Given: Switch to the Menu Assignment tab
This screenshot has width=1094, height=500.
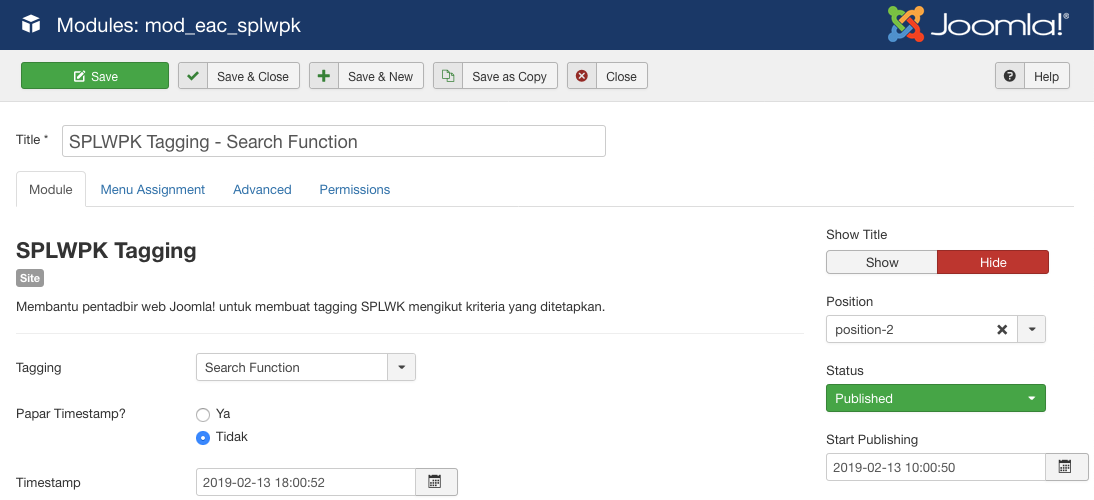Looking at the screenshot, I should tap(152, 189).
